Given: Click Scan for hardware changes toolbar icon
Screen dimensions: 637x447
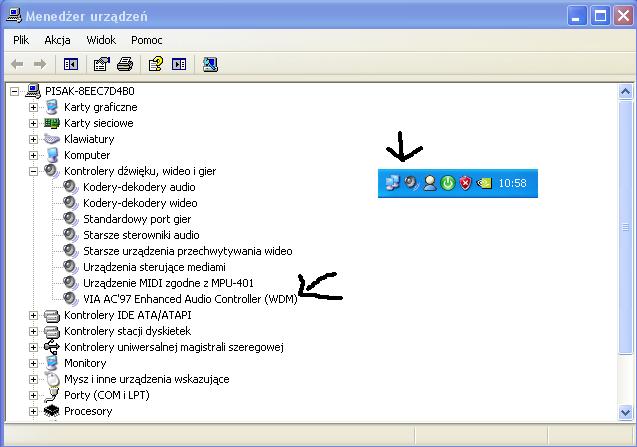Looking at the screenshot, I should (x=210, y=65).
